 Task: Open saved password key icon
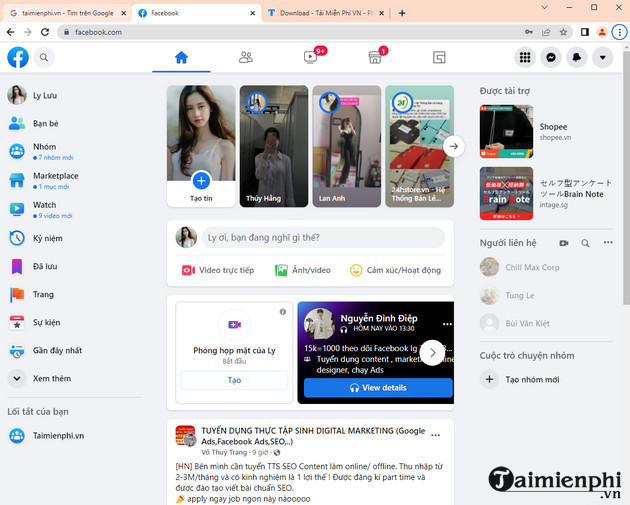(x=529, y=32)
